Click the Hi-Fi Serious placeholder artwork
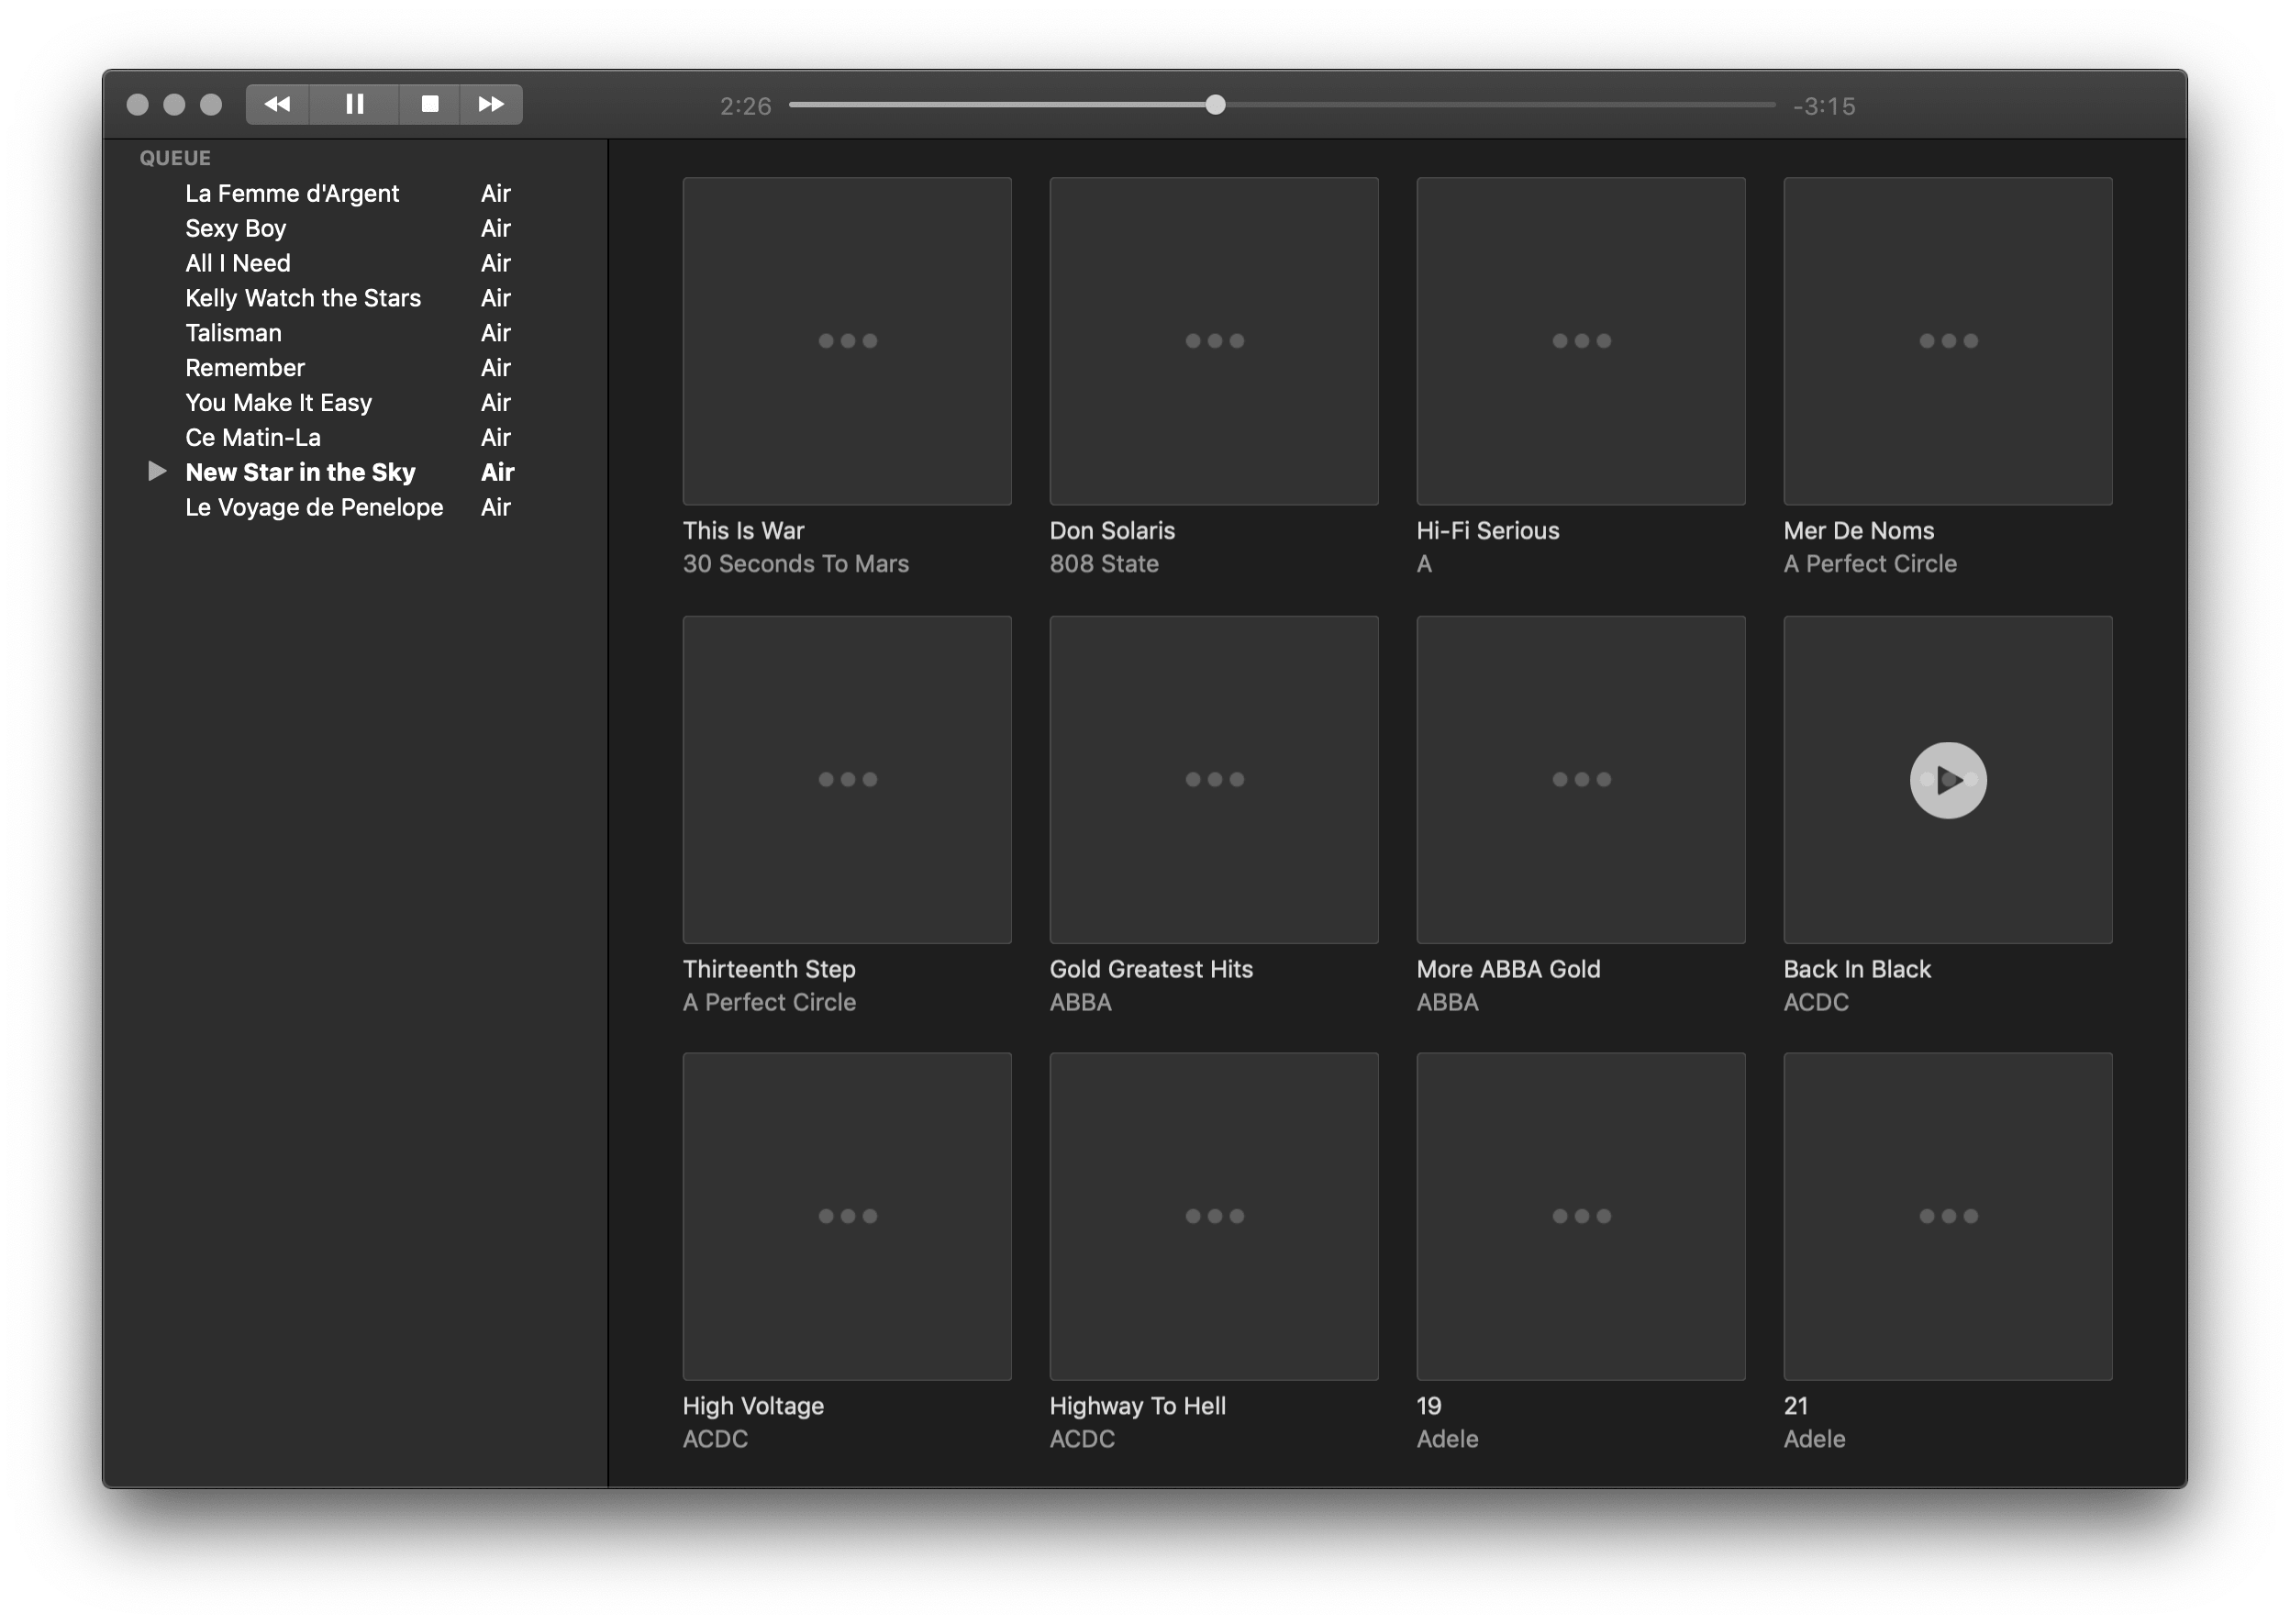Image resolution: width=2290 pixels, height=1624 pixels. (1580, 341)
